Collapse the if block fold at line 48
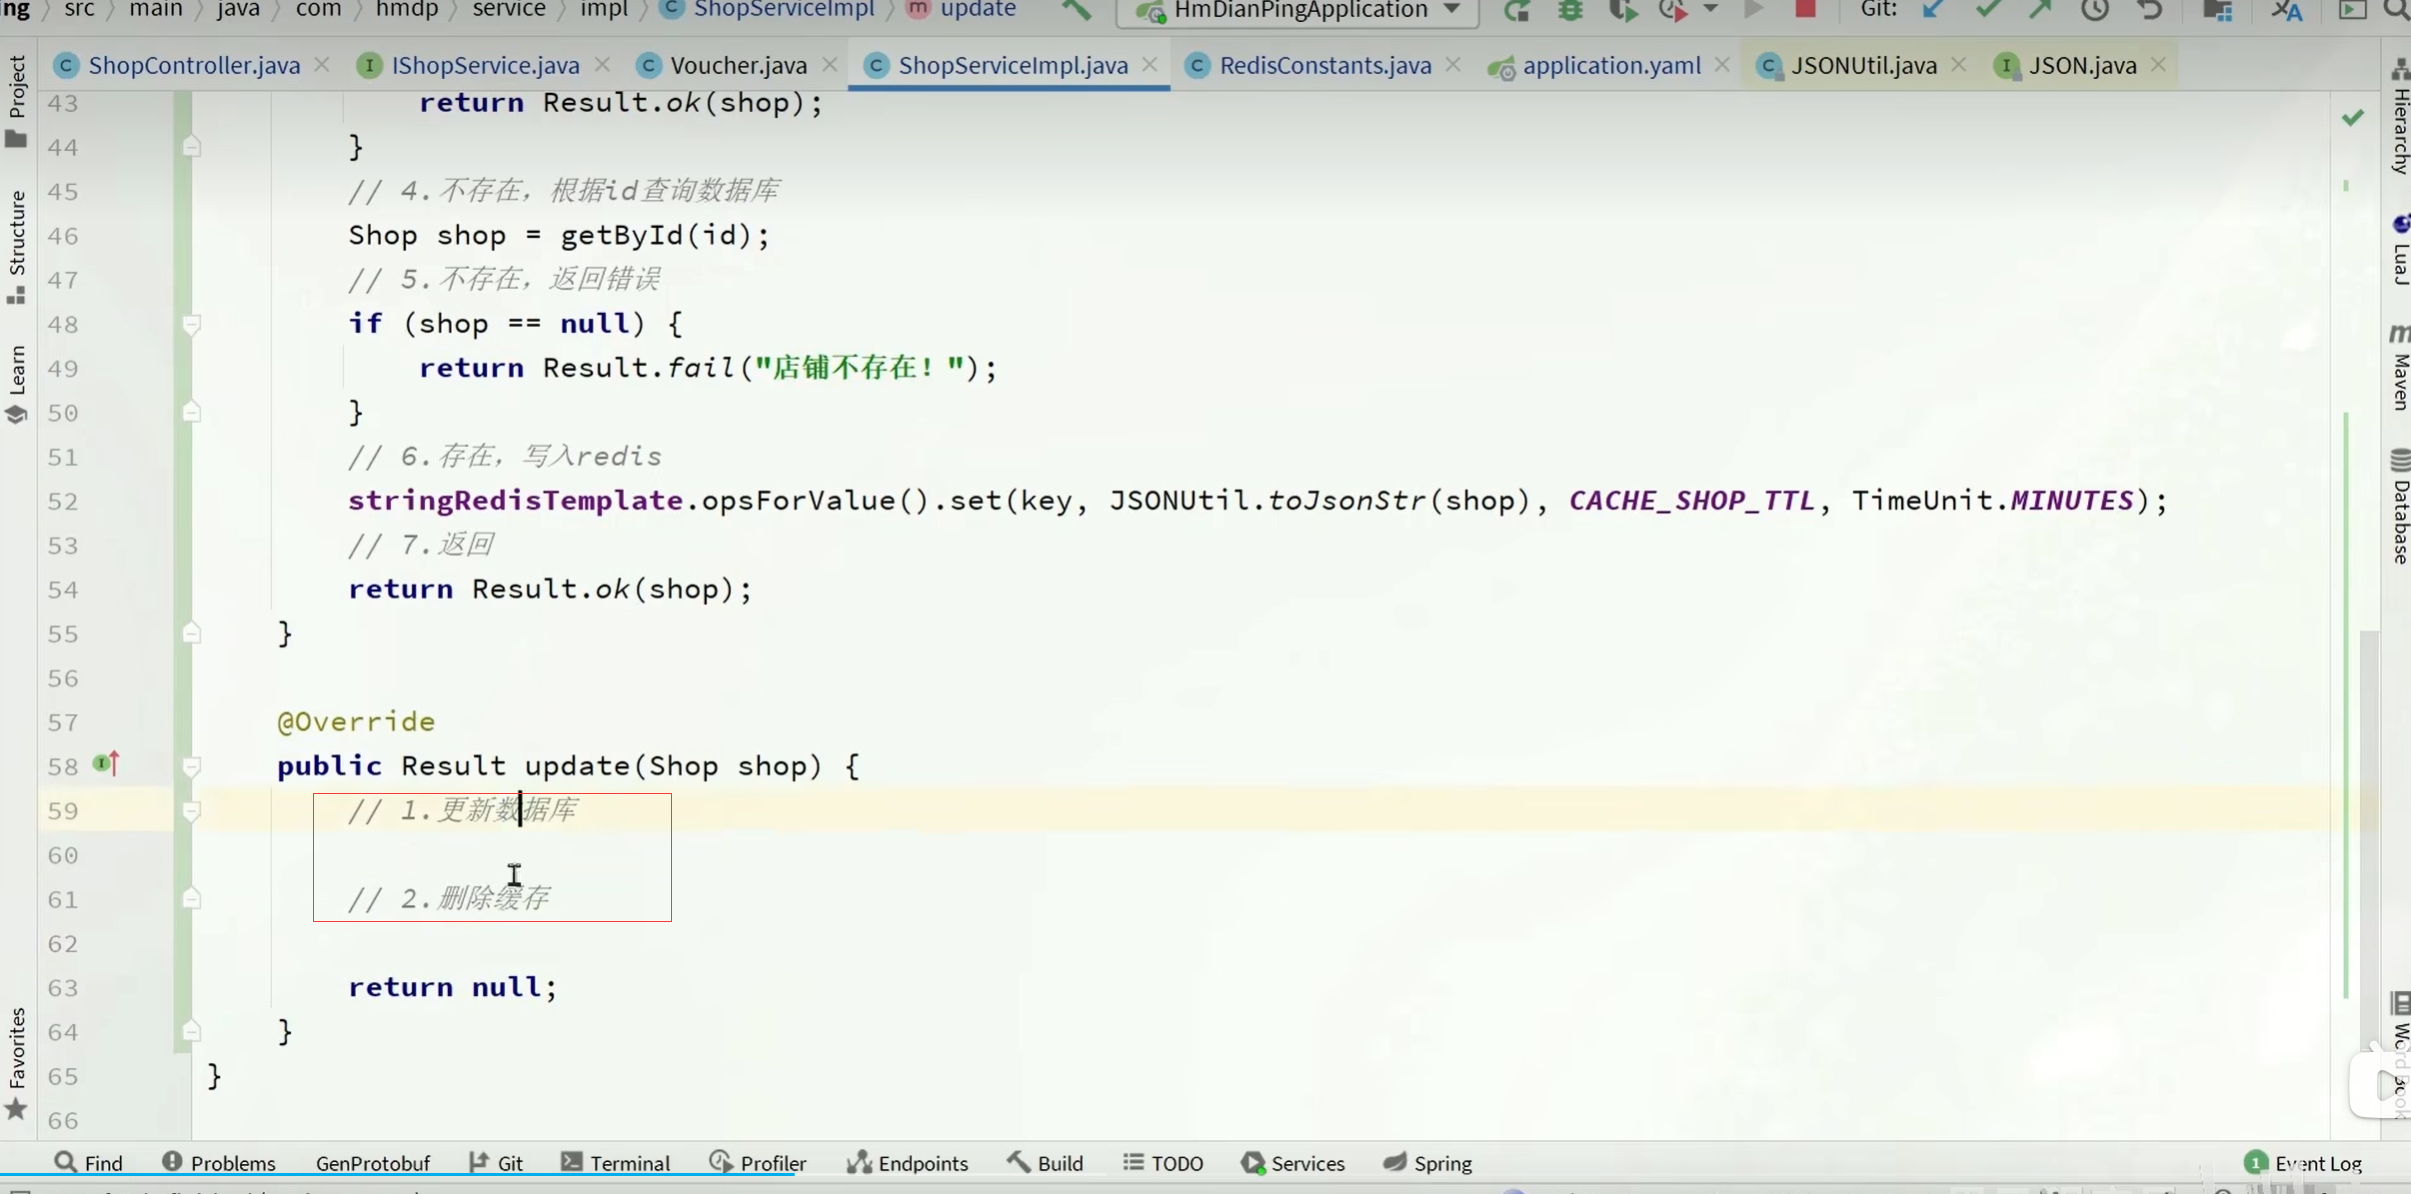The width and height of the screenshot is (2411, 1194). click(191, 324)
